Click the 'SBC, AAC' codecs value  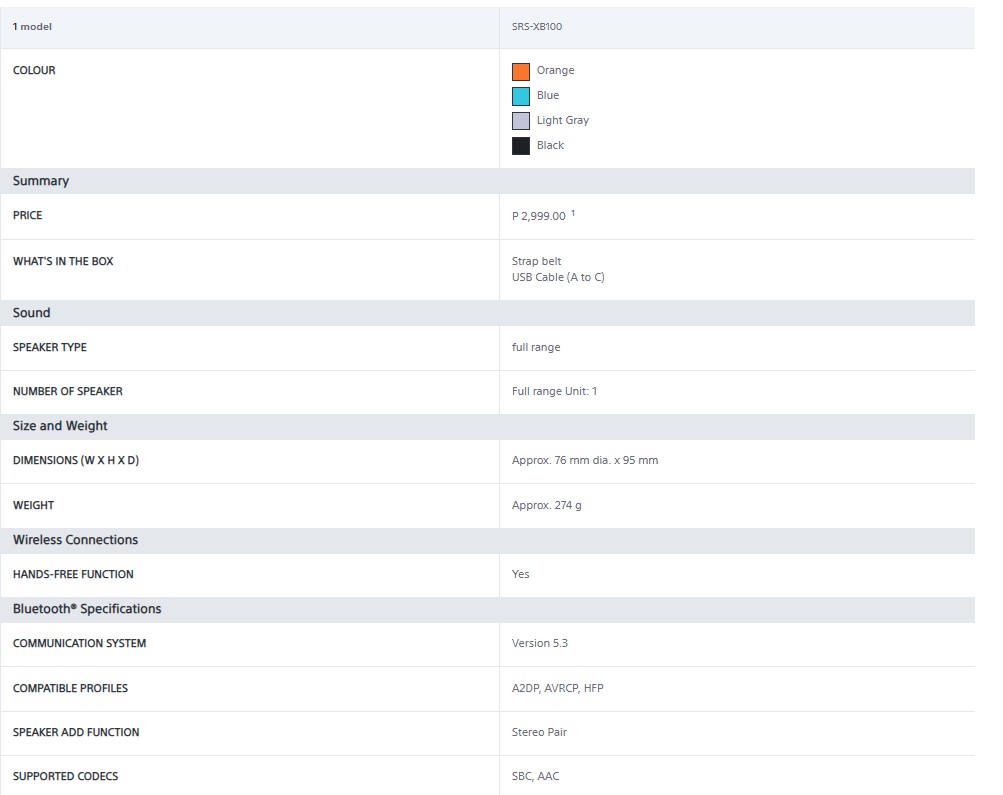[535, 776]
